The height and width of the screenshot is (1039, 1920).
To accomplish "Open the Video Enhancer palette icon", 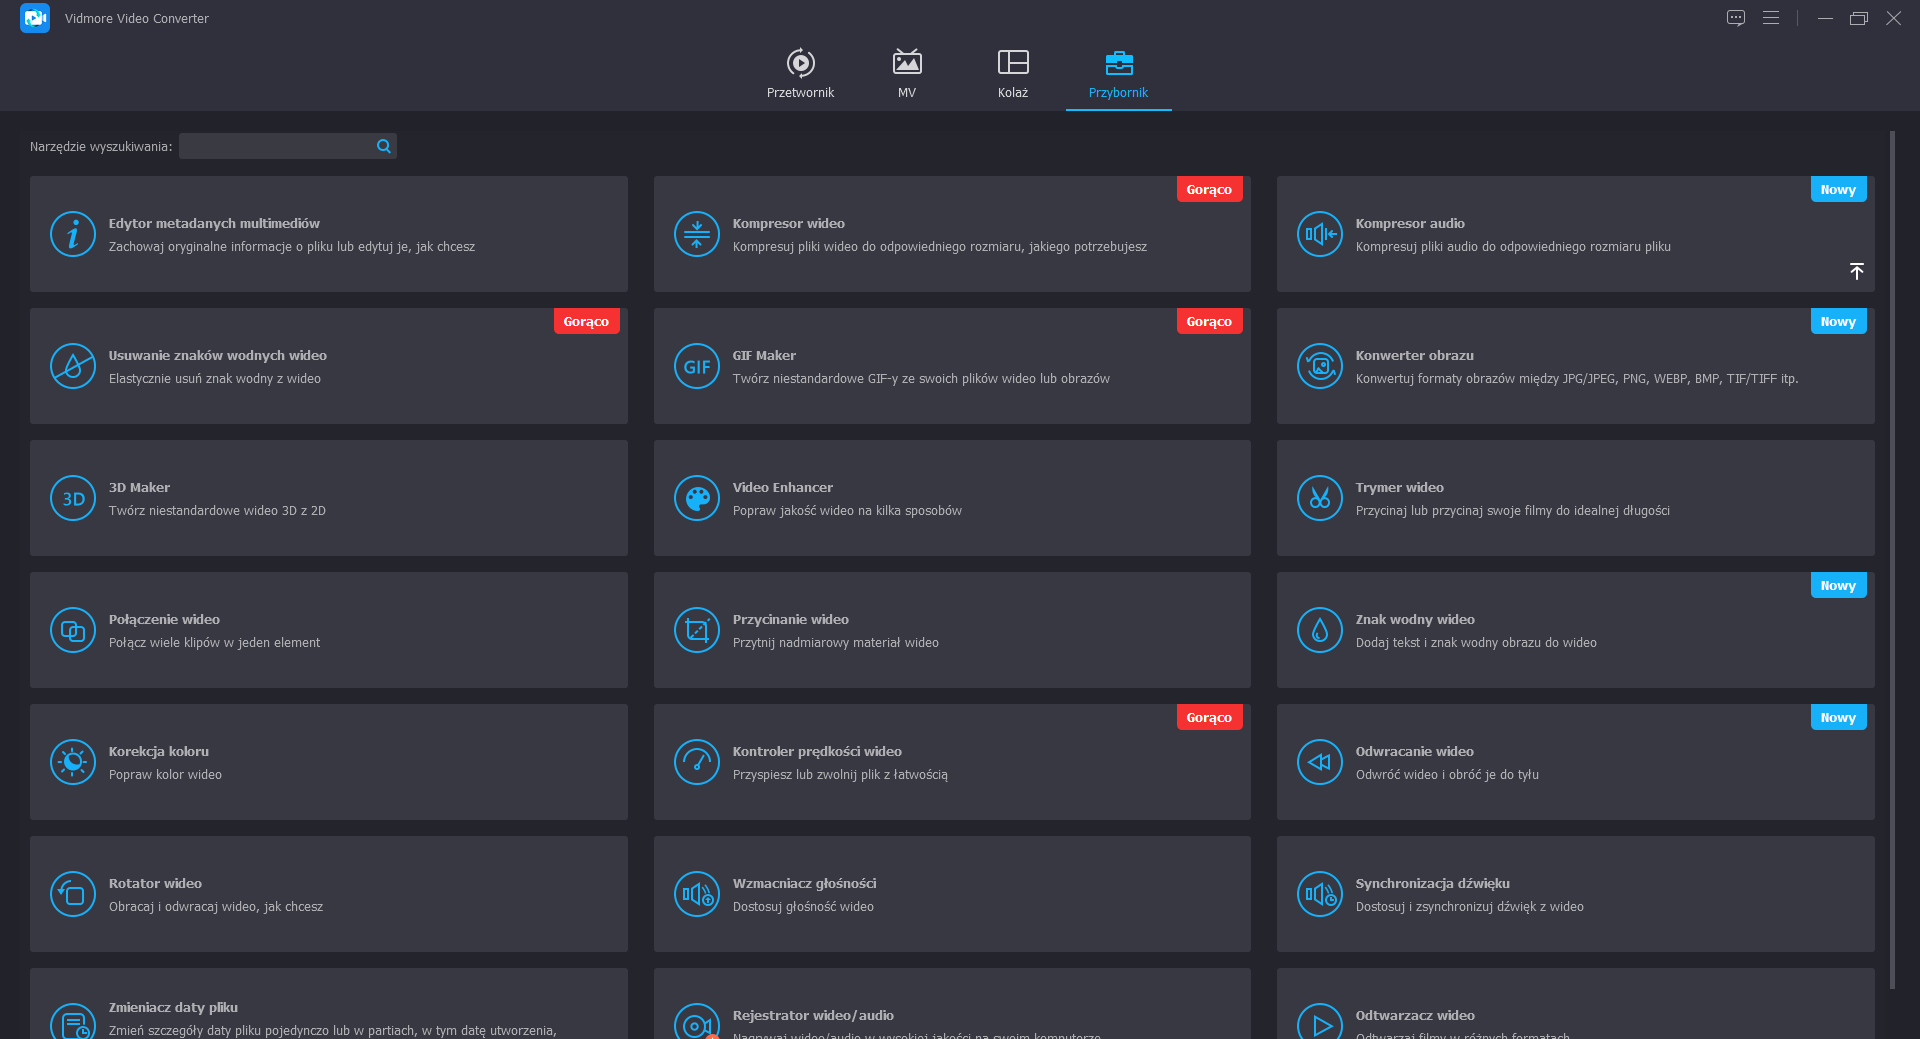I will point(697,498).
